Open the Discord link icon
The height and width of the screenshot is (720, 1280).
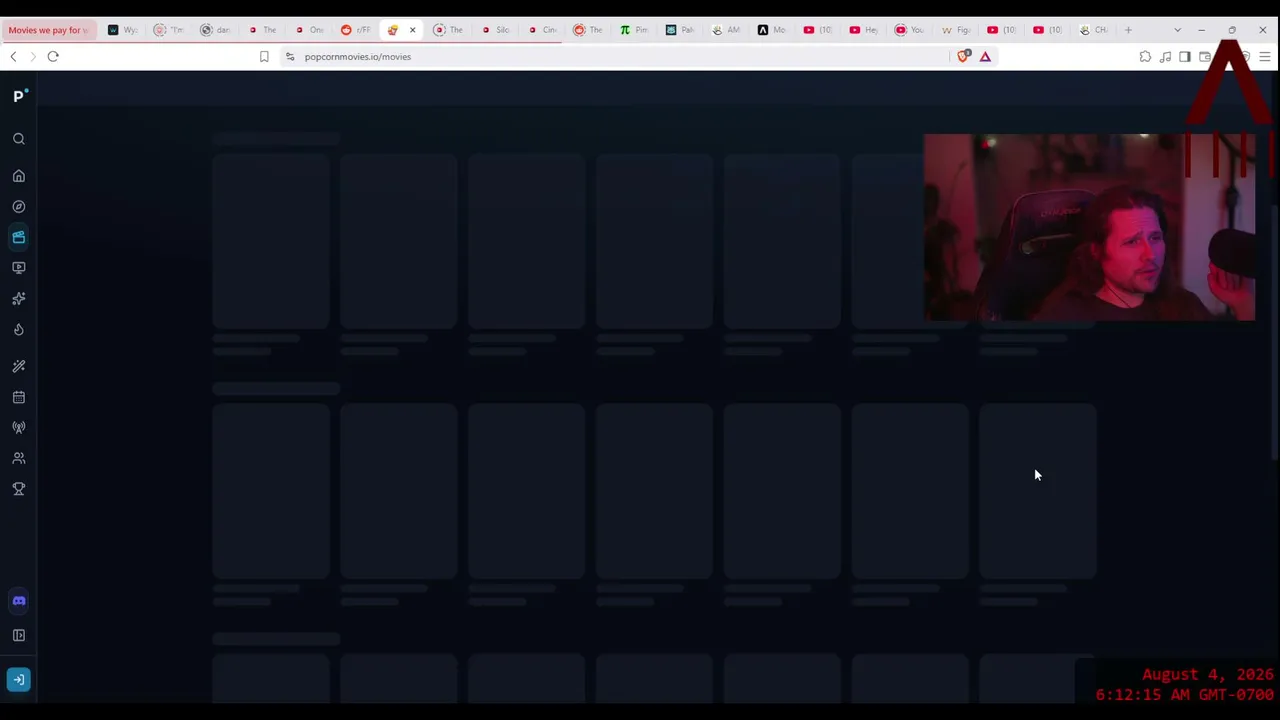pos(19,601)
